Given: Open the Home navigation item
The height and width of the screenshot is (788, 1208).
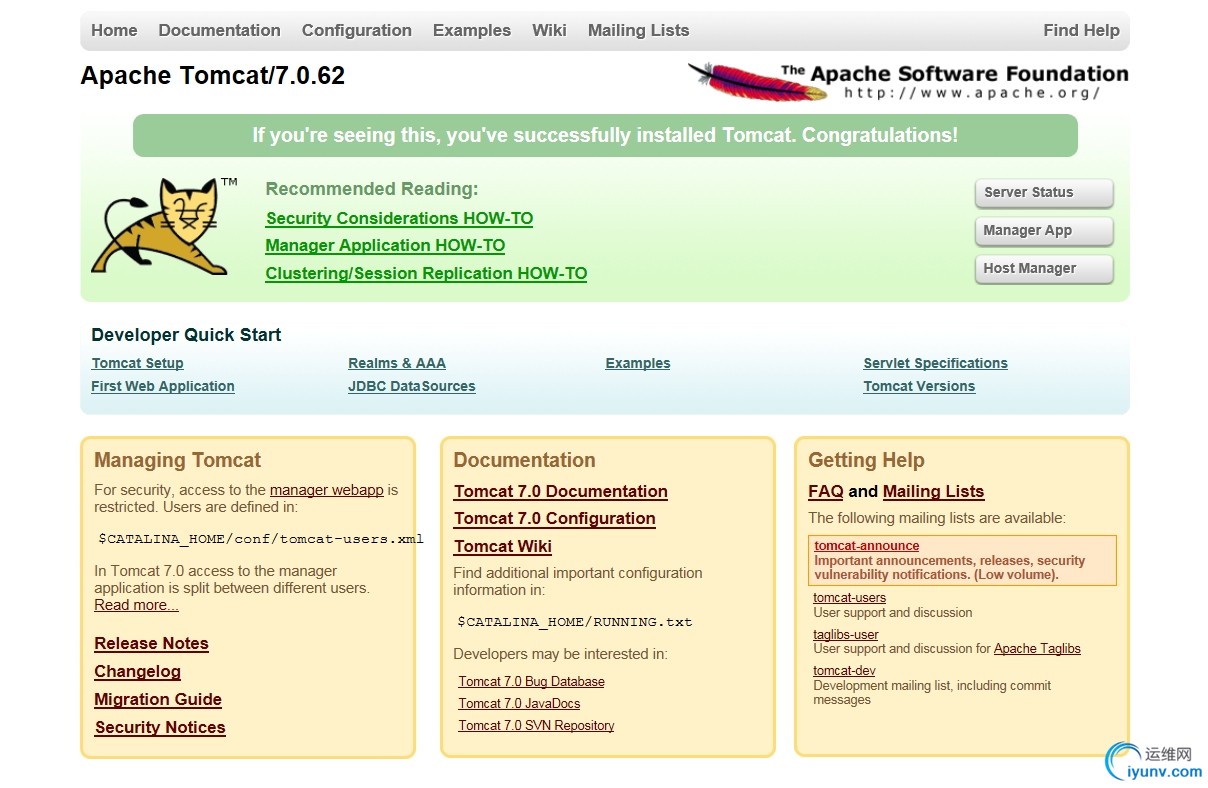Looking at the screenshot, I should [114, 30].
